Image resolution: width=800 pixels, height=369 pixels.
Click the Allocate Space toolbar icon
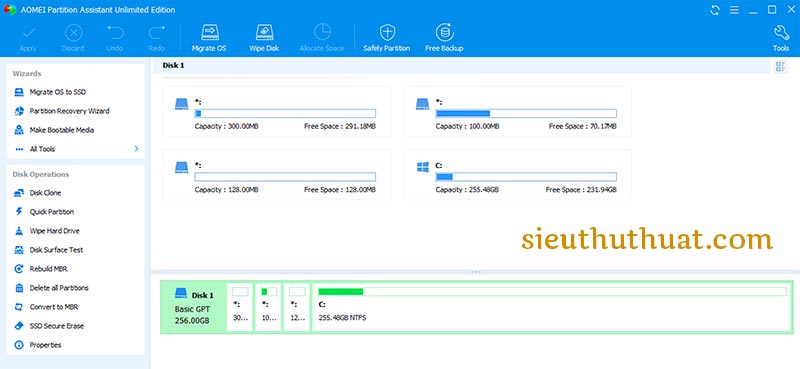[322, 38]
